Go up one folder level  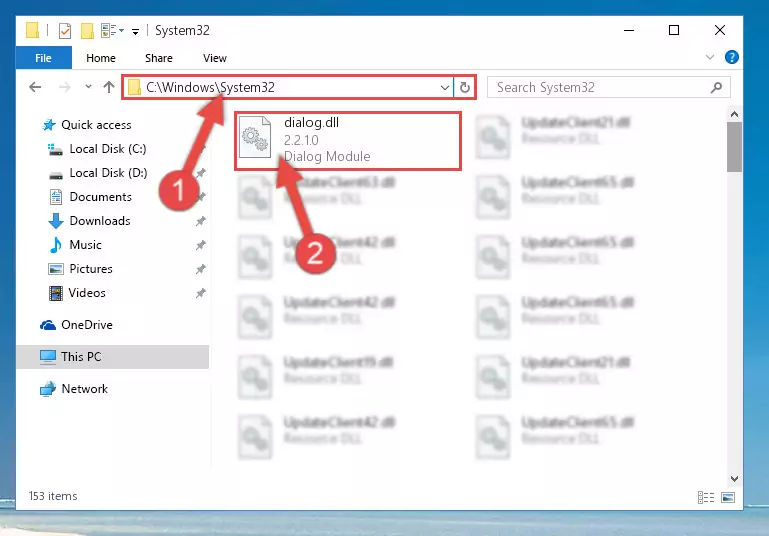point(109,87)
